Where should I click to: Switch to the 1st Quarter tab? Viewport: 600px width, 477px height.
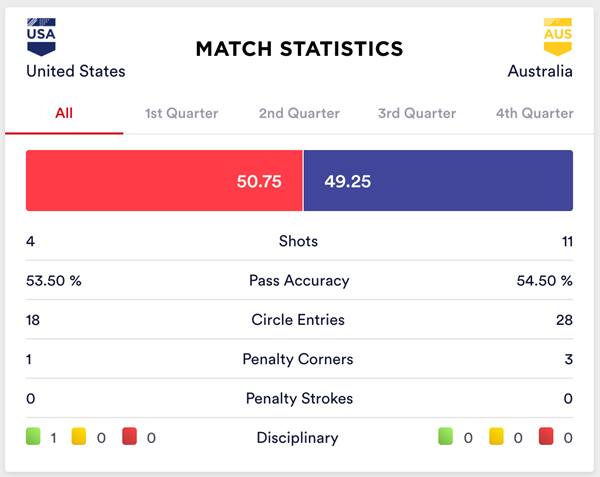[181, 113]
